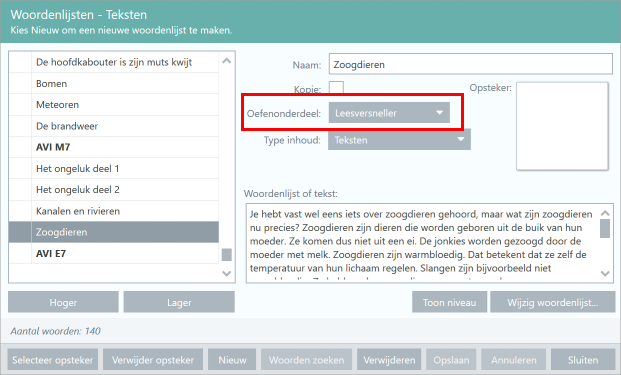Image resolution: width=621 pixels, height=375 pixels.
Task: Click the empty Opsteker image box
Action: (562, 126)
